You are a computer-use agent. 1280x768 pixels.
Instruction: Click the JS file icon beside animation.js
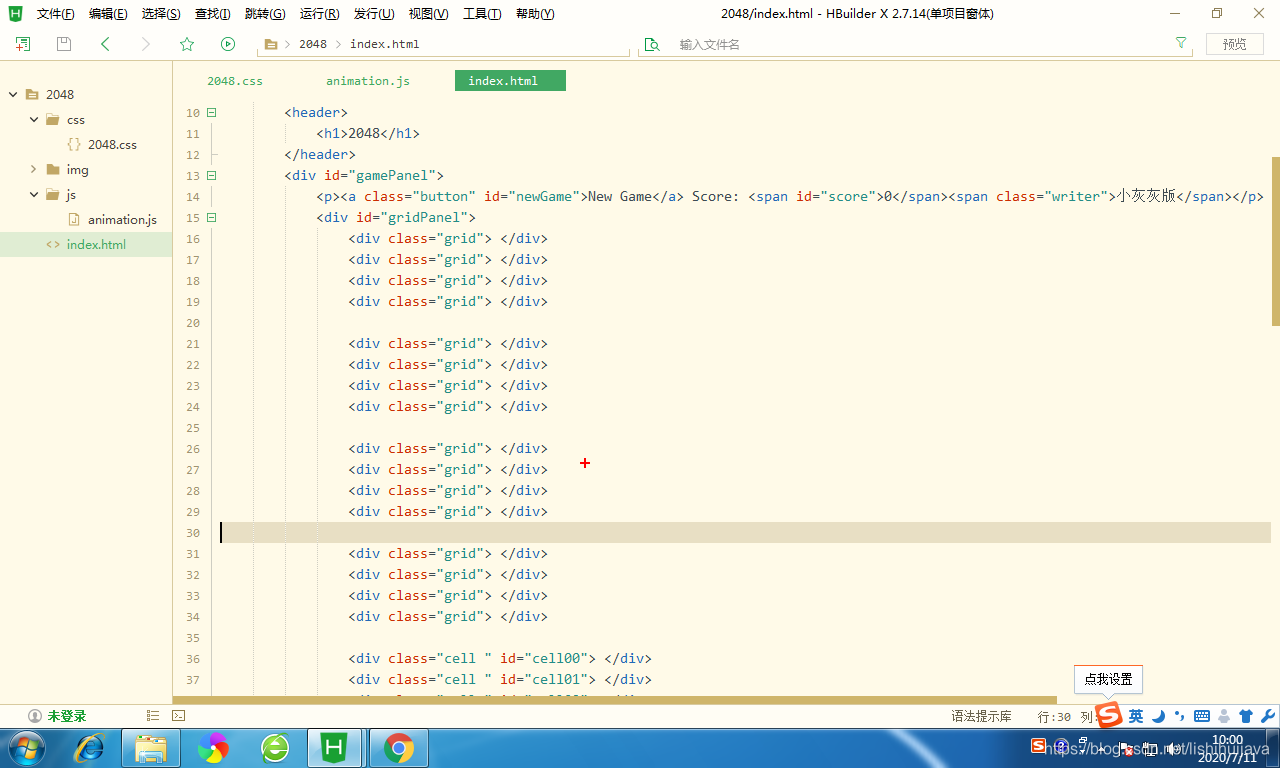click(74, 219)
